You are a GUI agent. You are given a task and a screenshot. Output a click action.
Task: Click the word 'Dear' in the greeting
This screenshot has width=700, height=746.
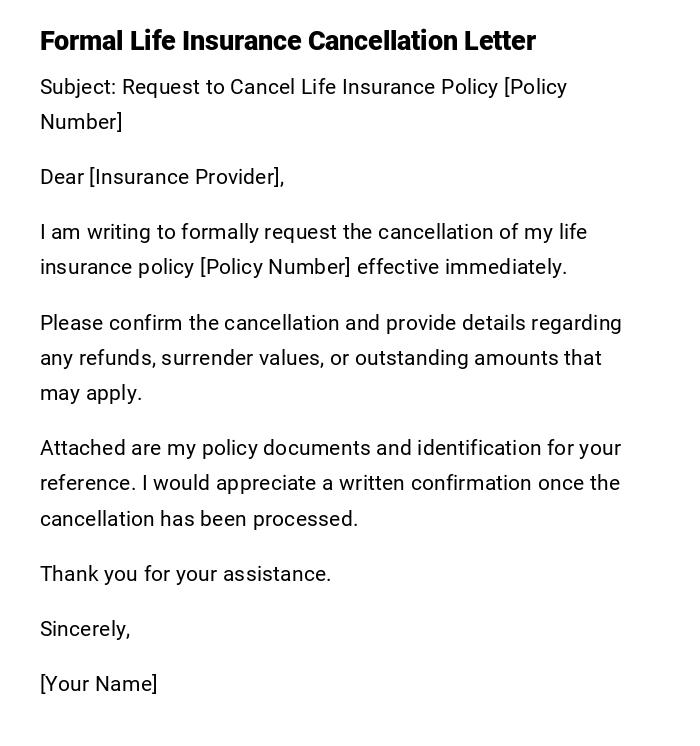pyautogui.click(x=62, y=177)
